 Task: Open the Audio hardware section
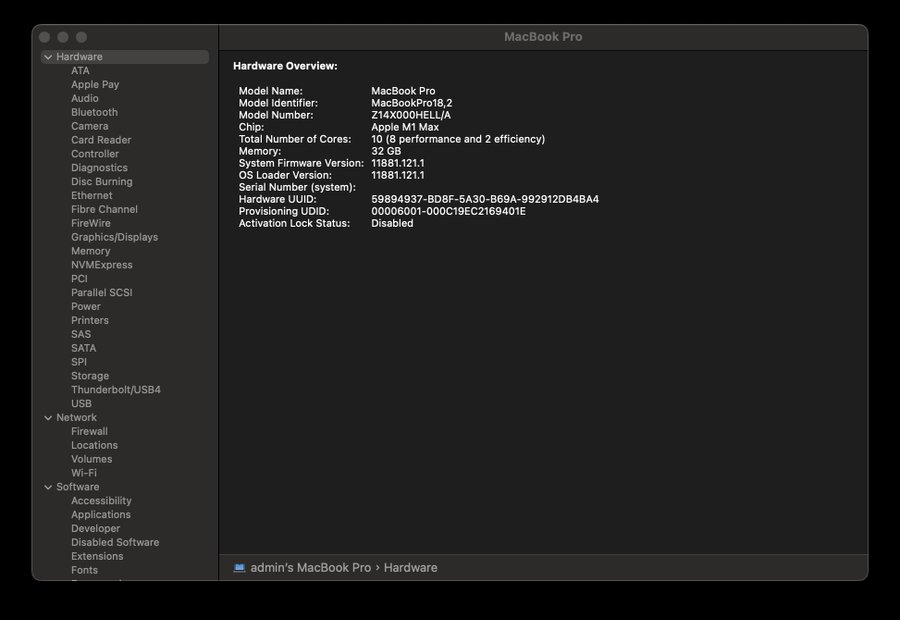coord(85,98)
